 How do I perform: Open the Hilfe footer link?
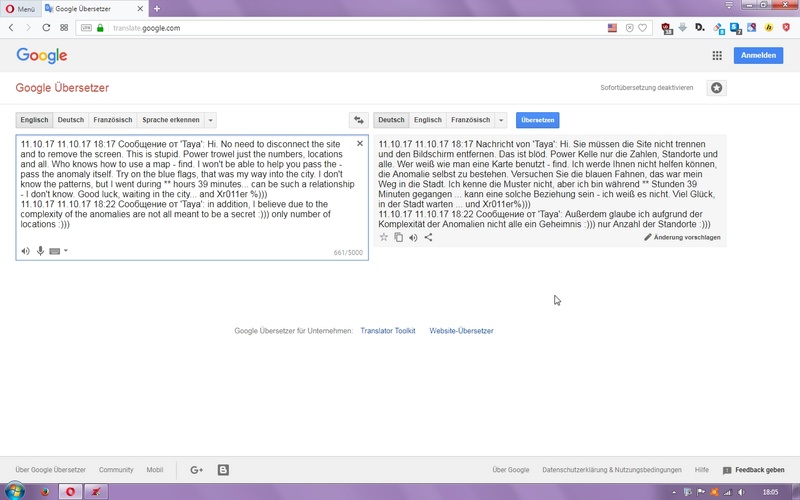(x=702, y=470)
